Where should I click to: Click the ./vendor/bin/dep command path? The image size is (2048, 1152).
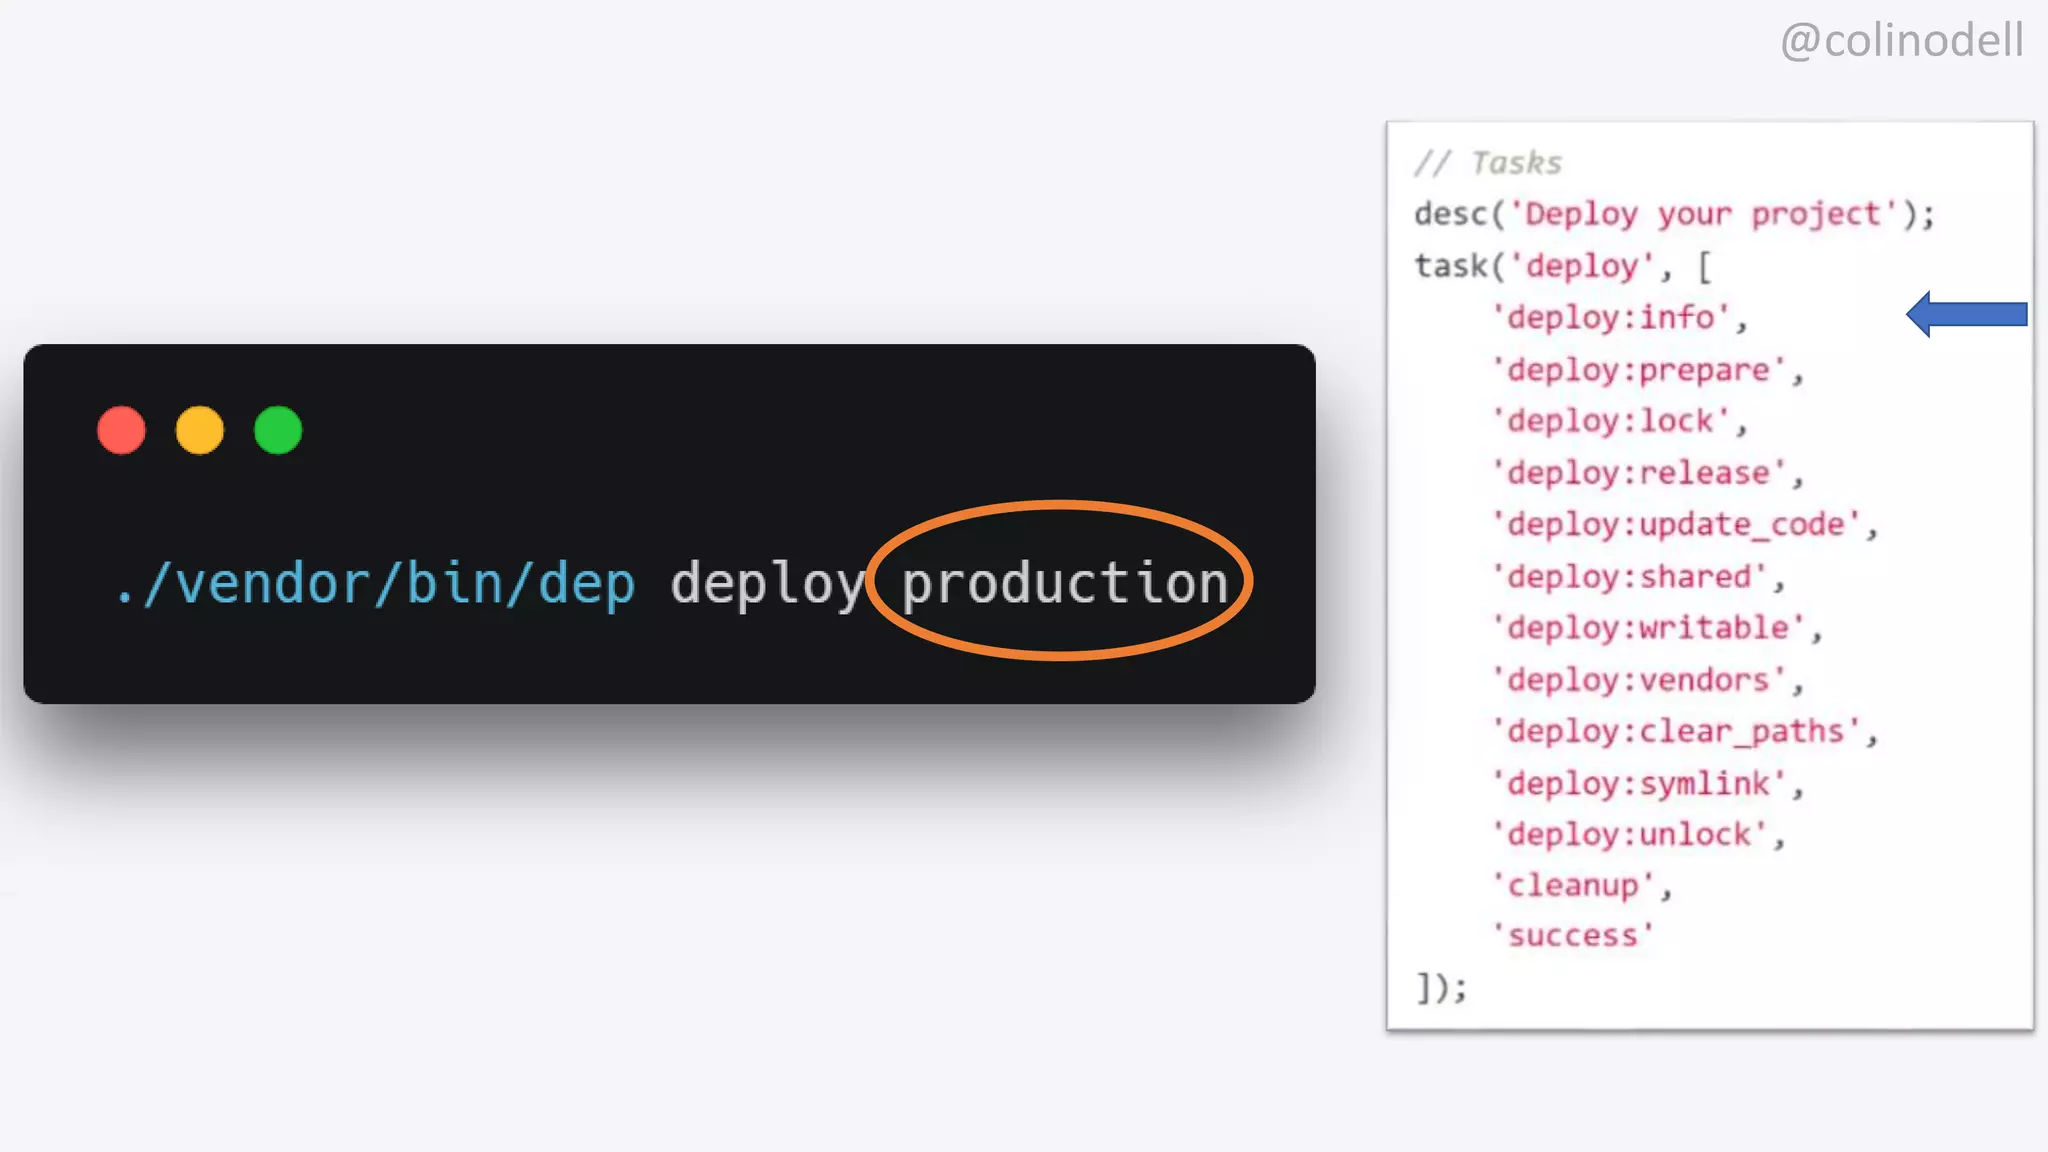376,583
